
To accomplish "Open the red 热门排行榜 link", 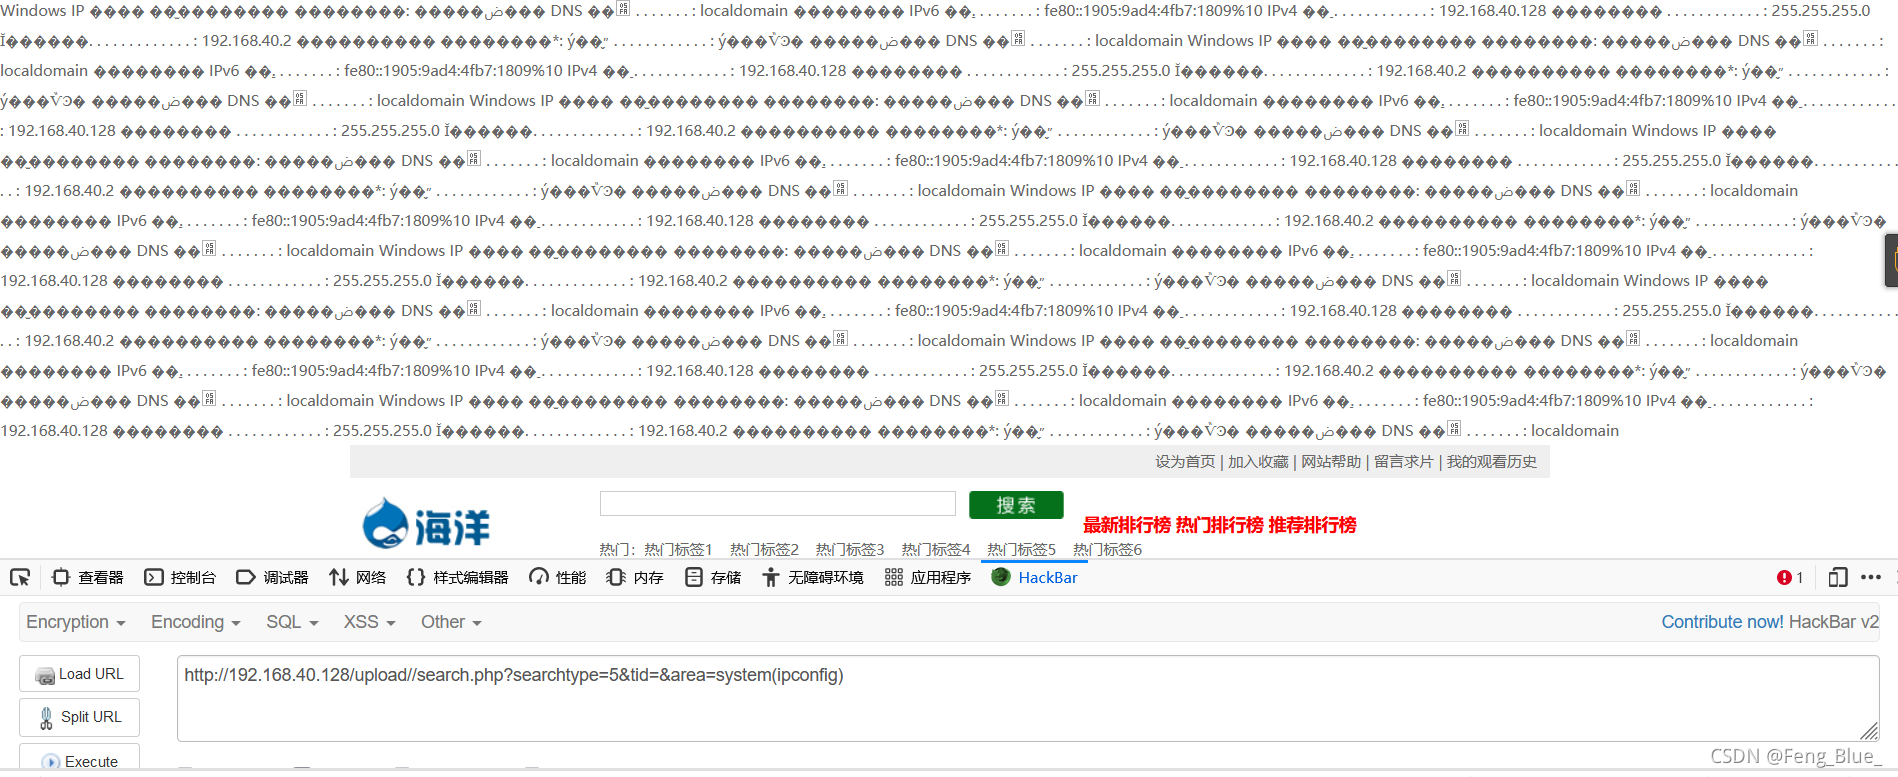I will (1220, 525).
